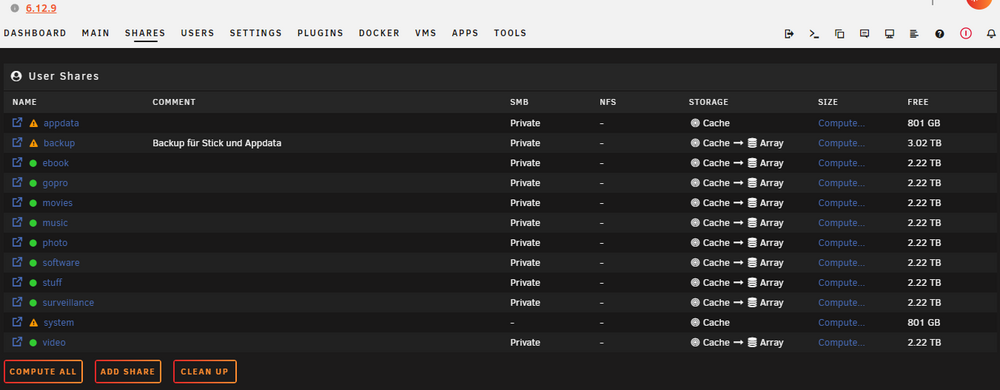Open the photo share name link

click(x=55, y=243)
